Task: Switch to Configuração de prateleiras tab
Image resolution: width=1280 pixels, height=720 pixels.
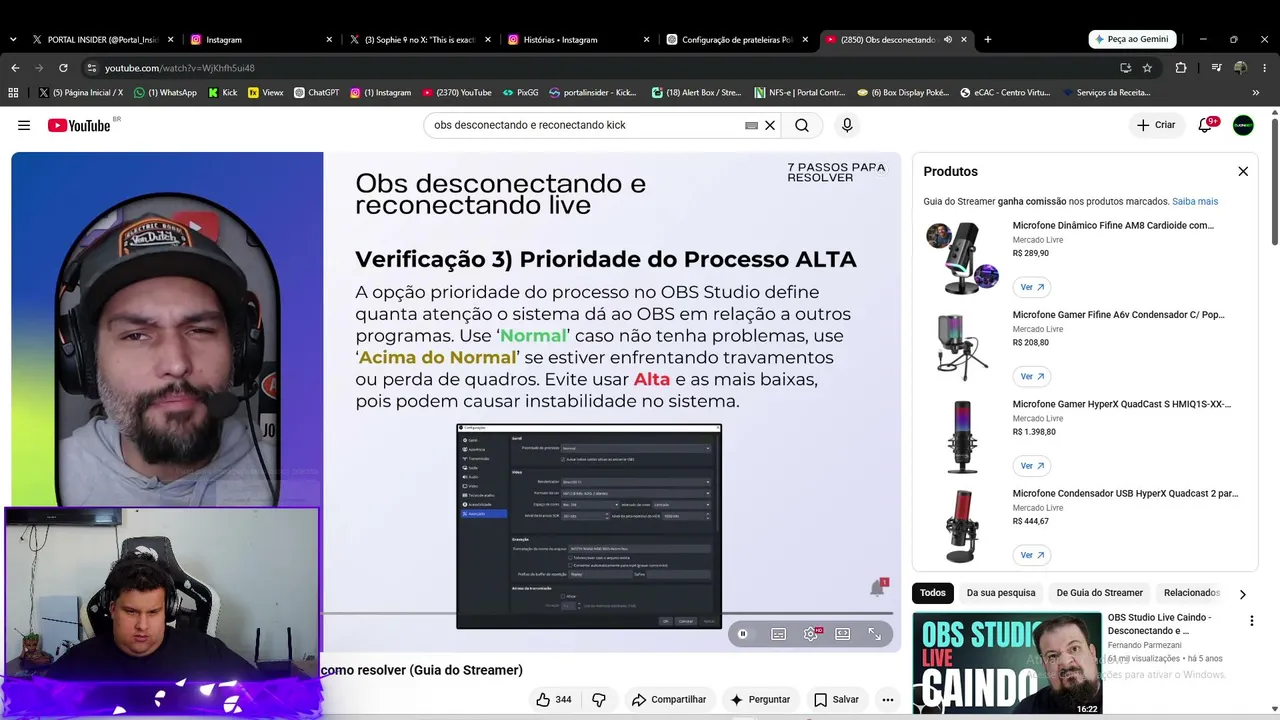Action: [738, 40]
